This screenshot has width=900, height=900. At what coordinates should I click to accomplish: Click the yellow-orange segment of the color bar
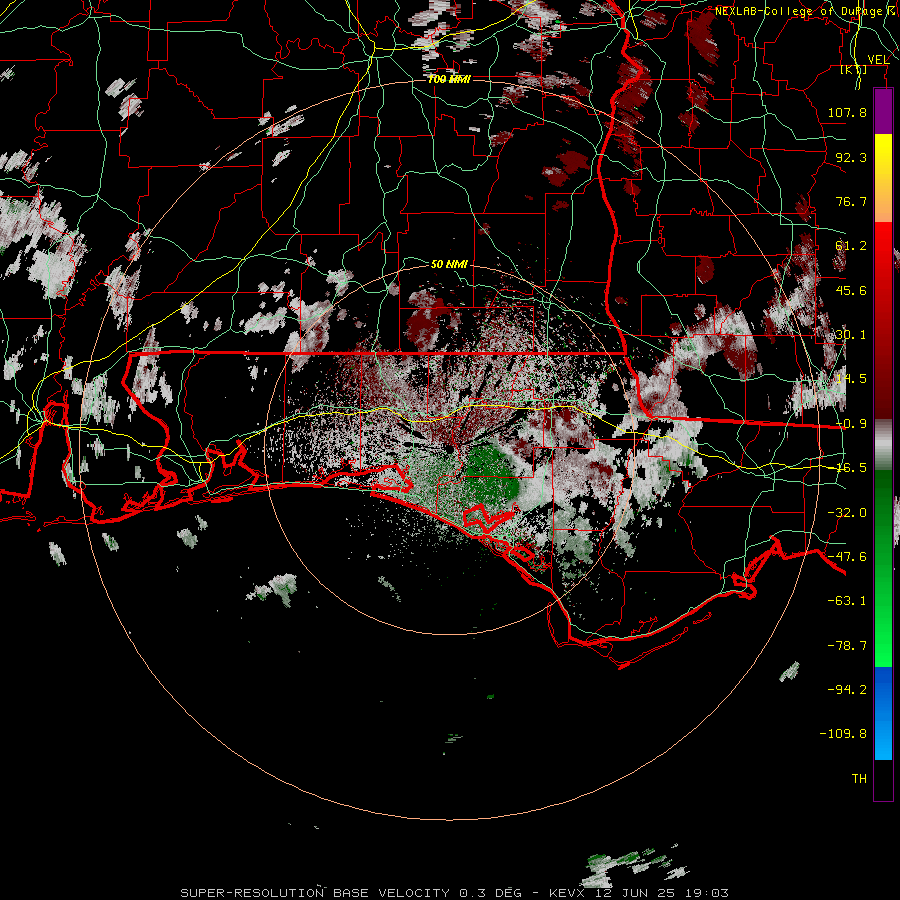tap(883, 178)
